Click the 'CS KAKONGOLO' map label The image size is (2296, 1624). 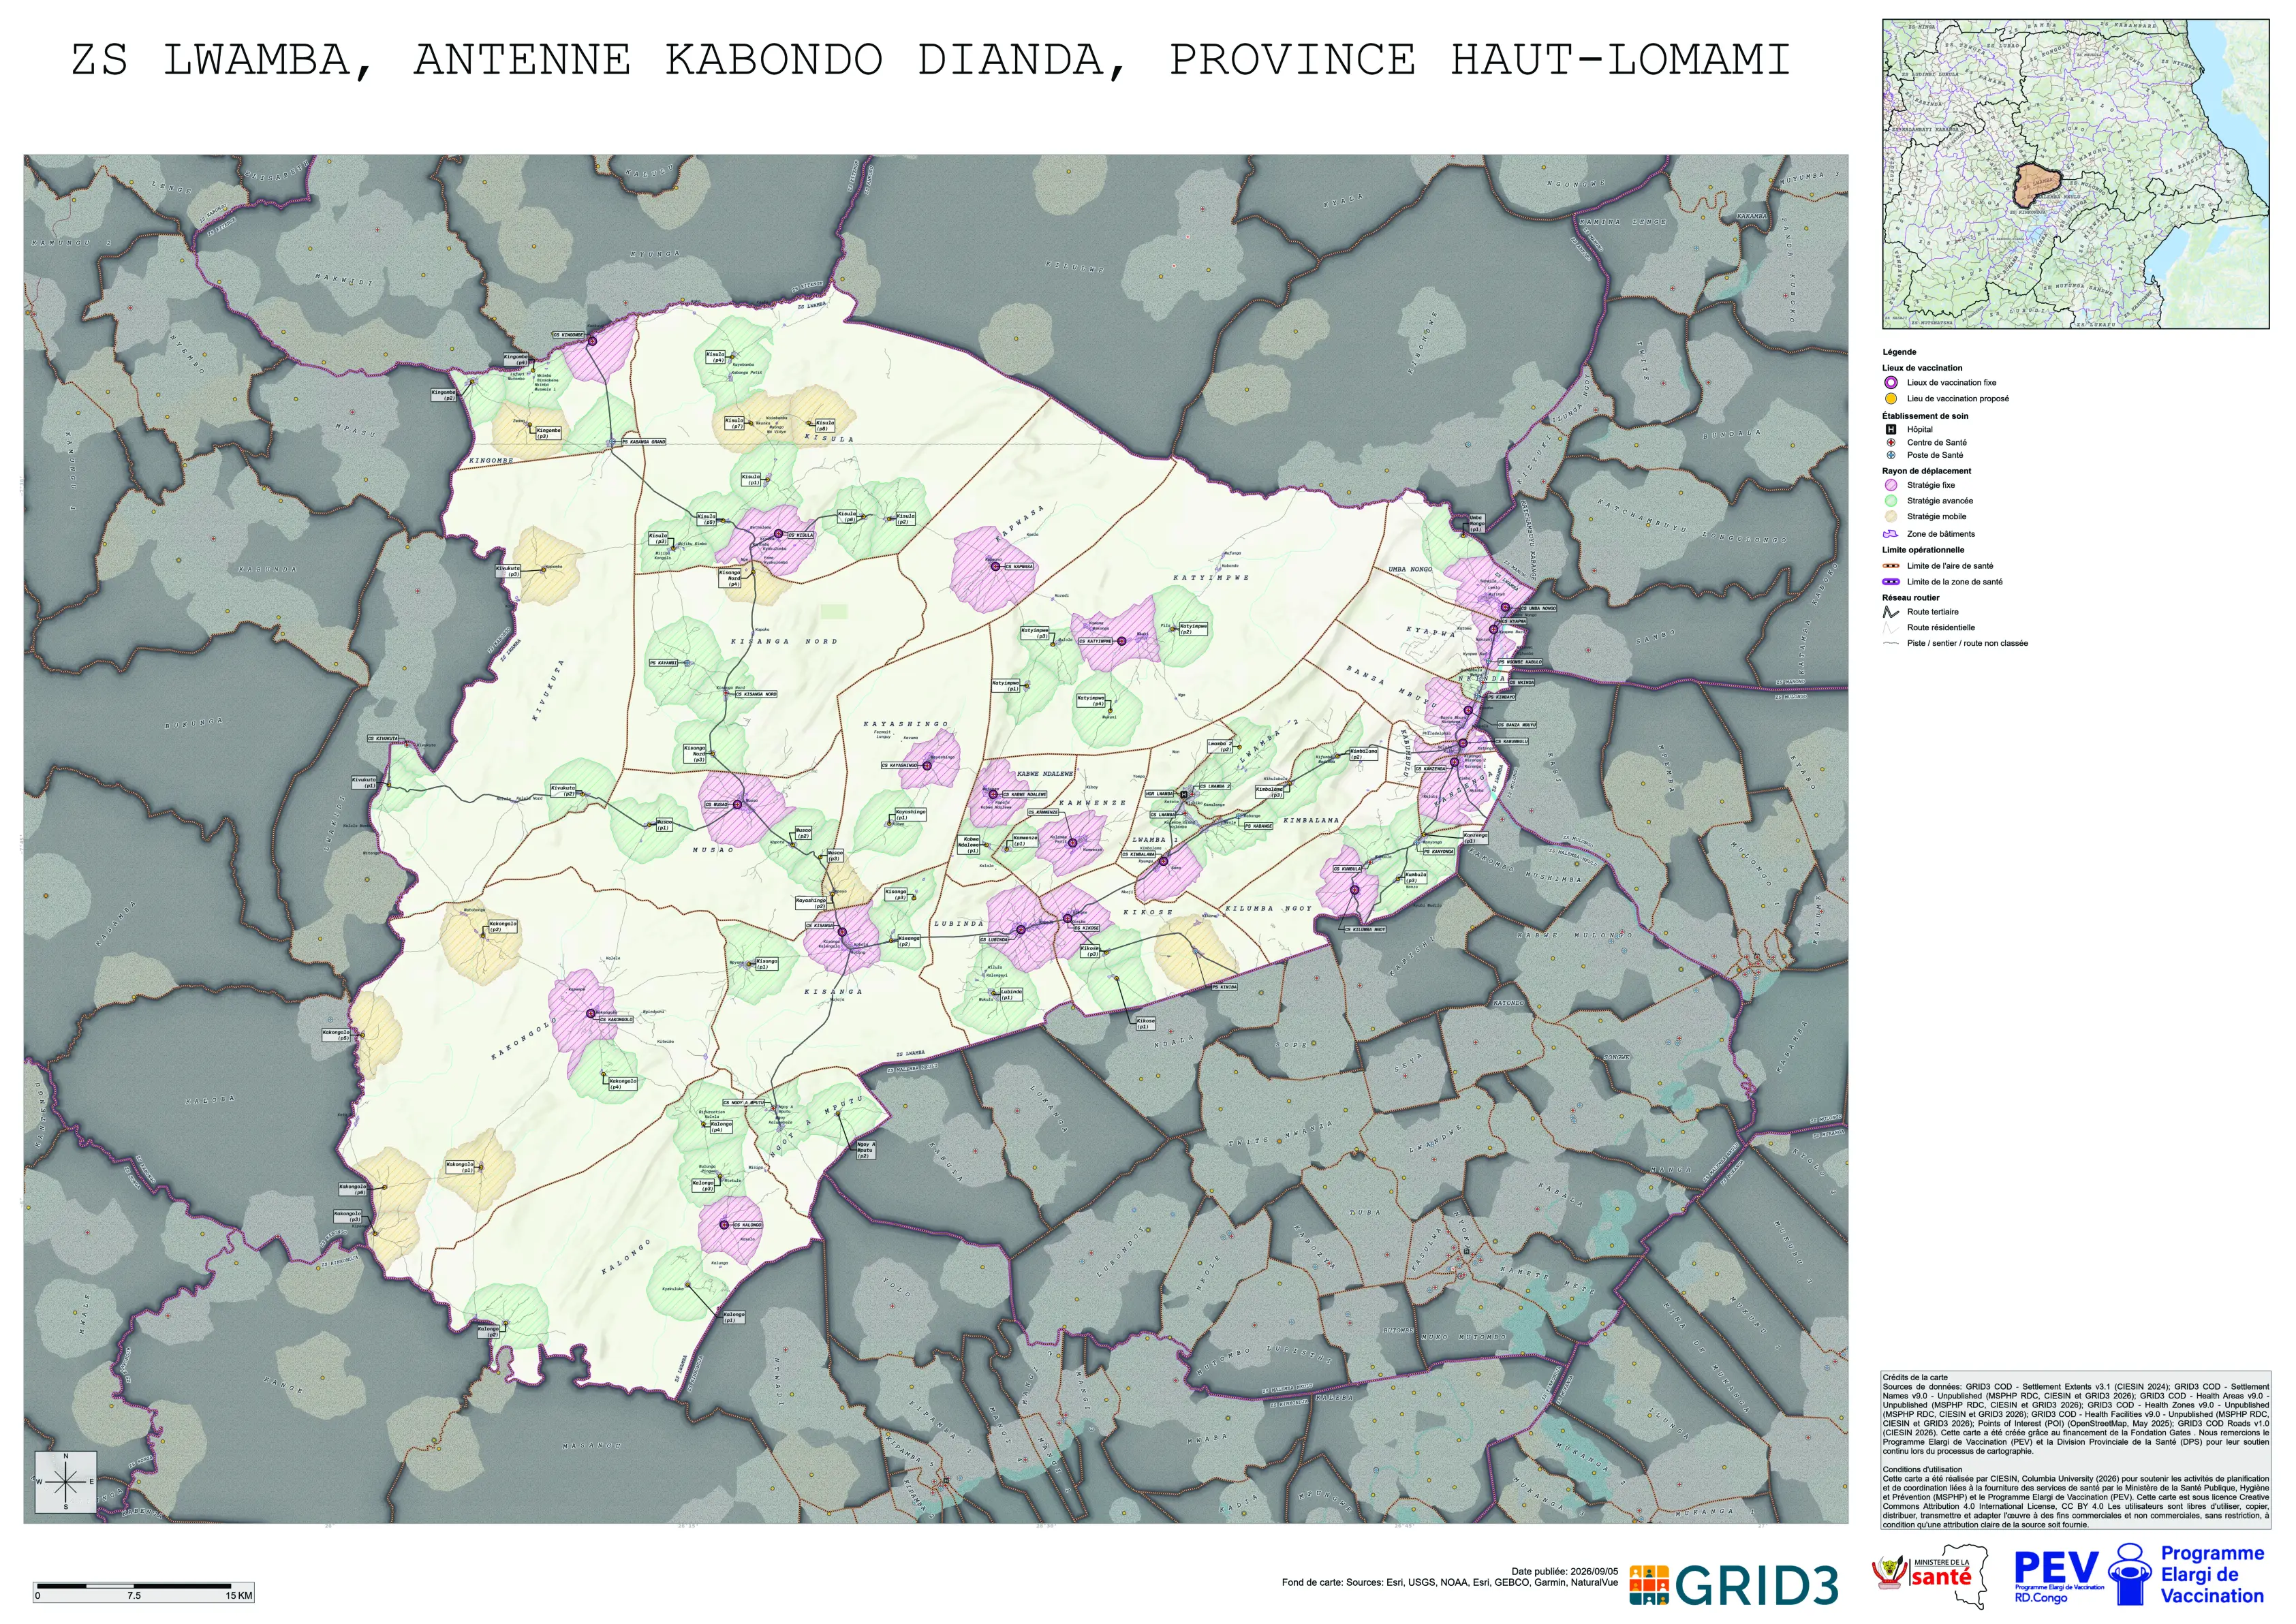(x=616, y=1020)
